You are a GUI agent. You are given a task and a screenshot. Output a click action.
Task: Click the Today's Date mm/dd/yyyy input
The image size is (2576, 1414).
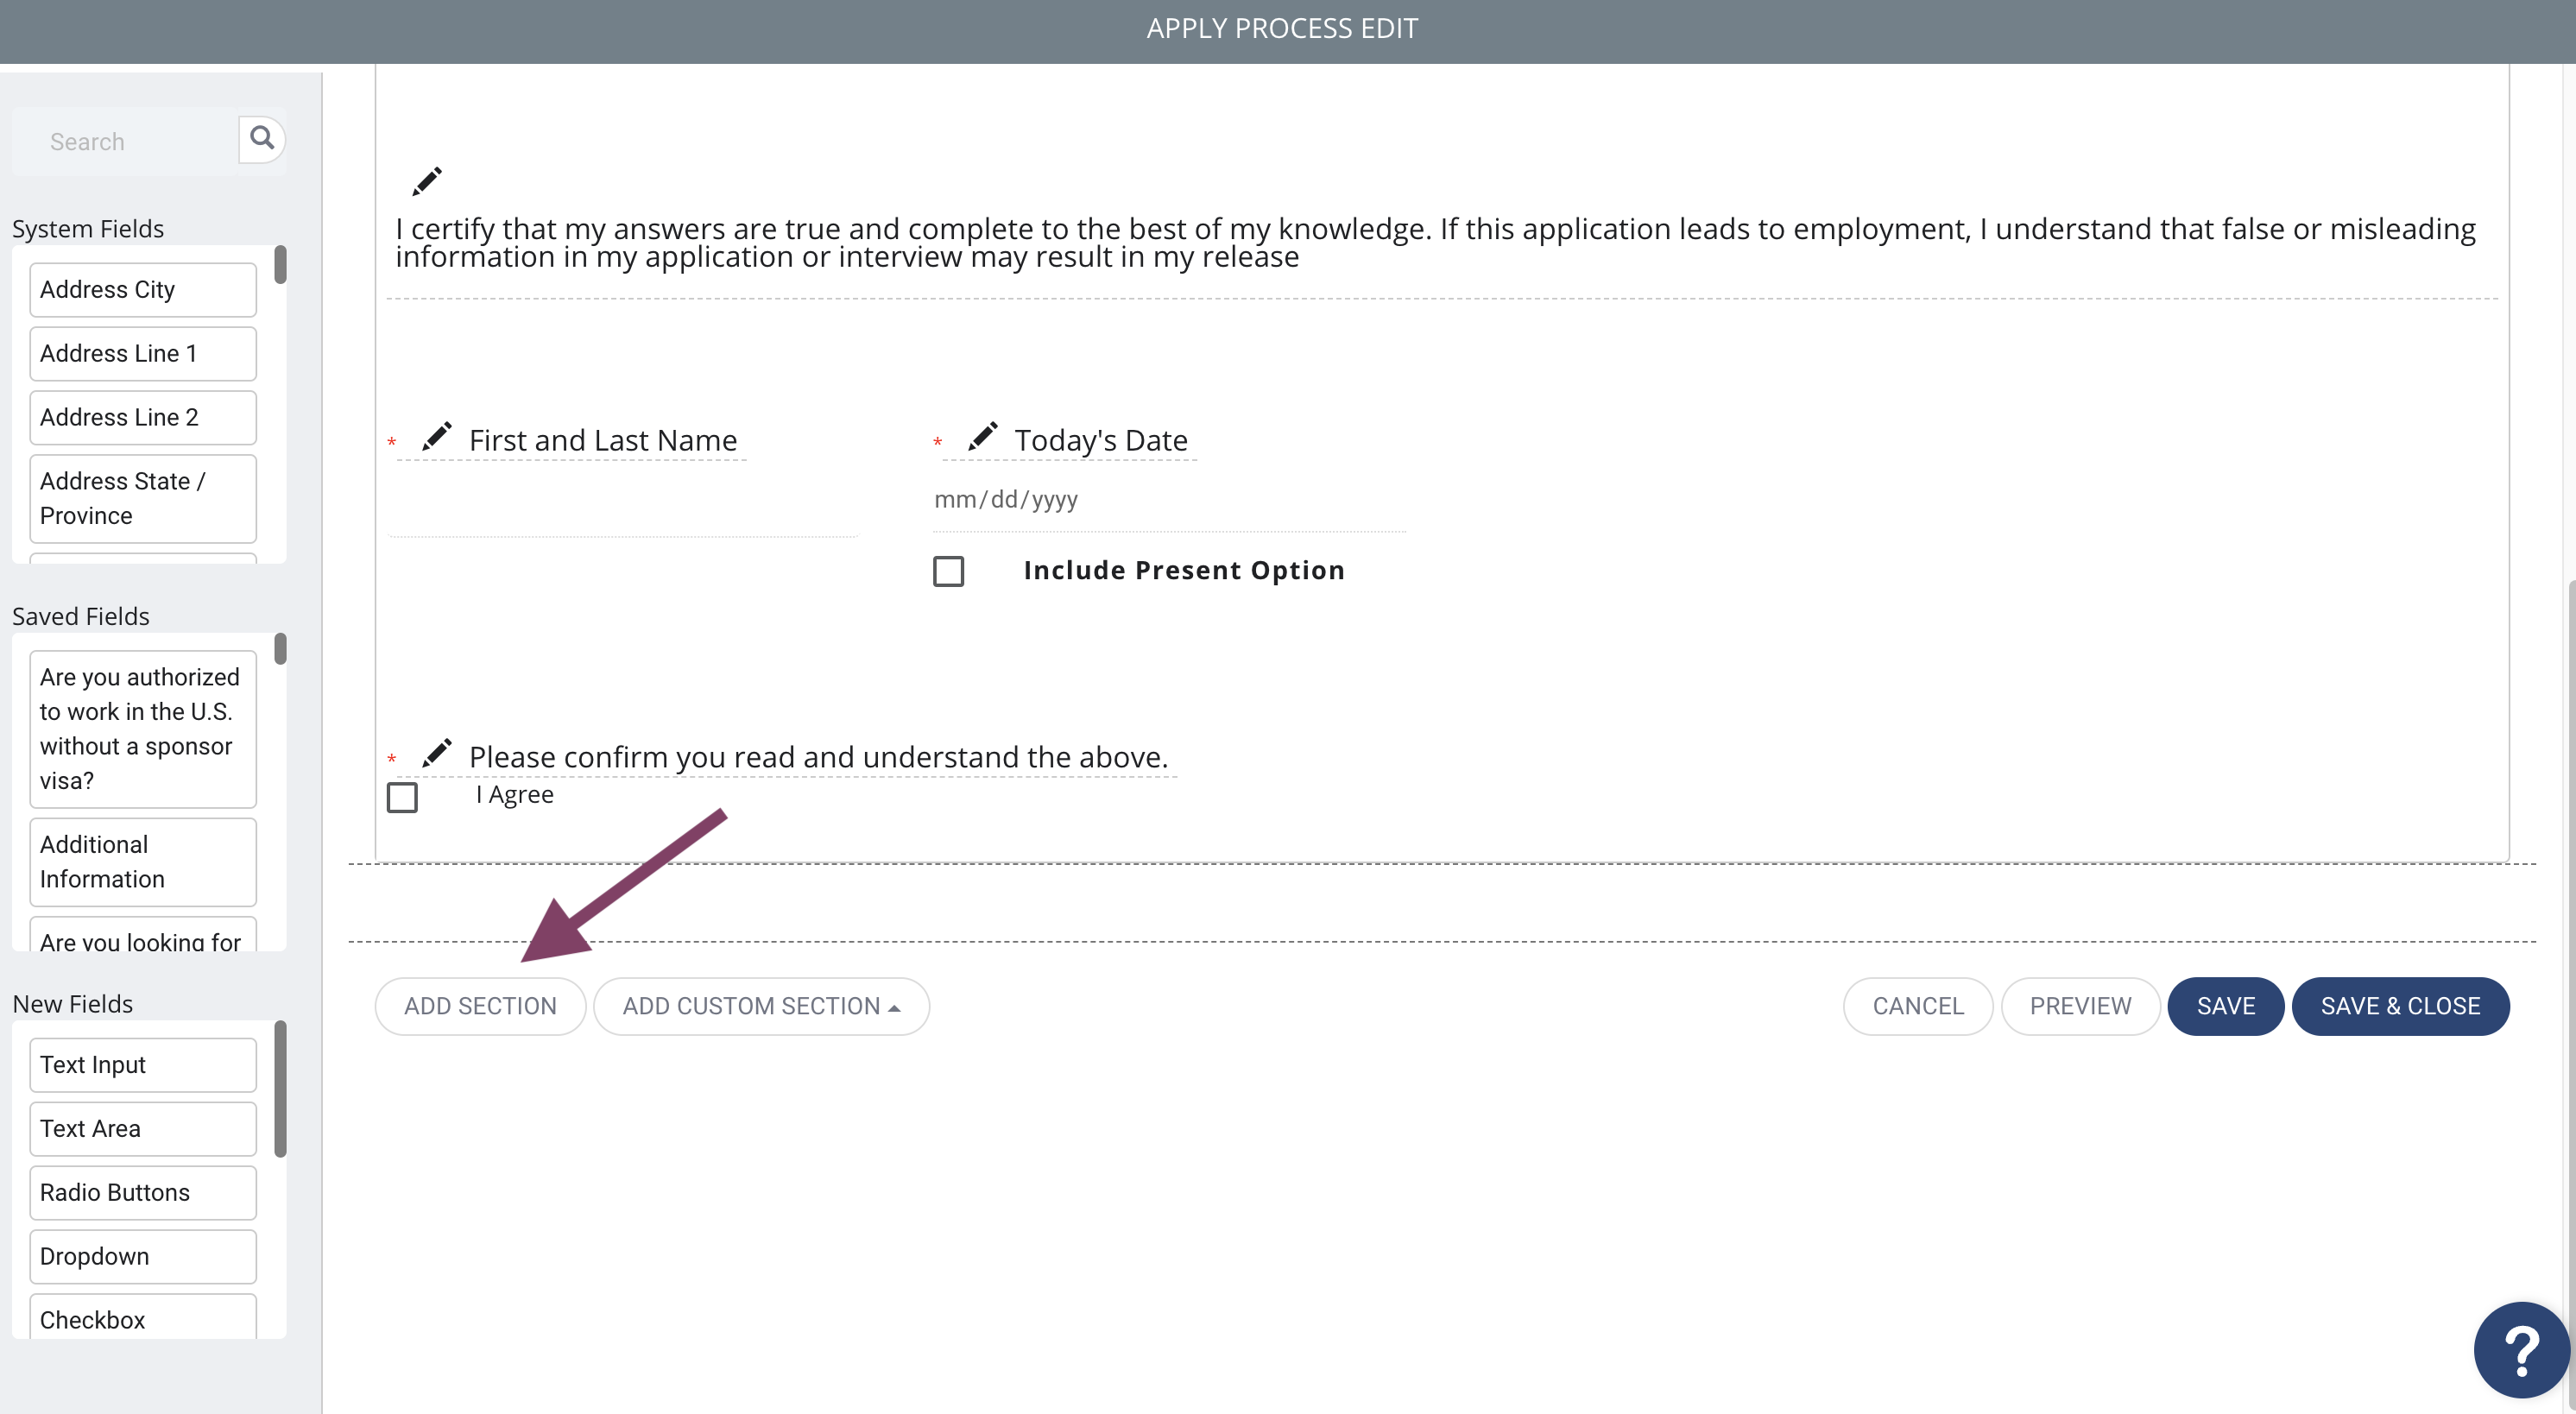[x=1169, y=499]
